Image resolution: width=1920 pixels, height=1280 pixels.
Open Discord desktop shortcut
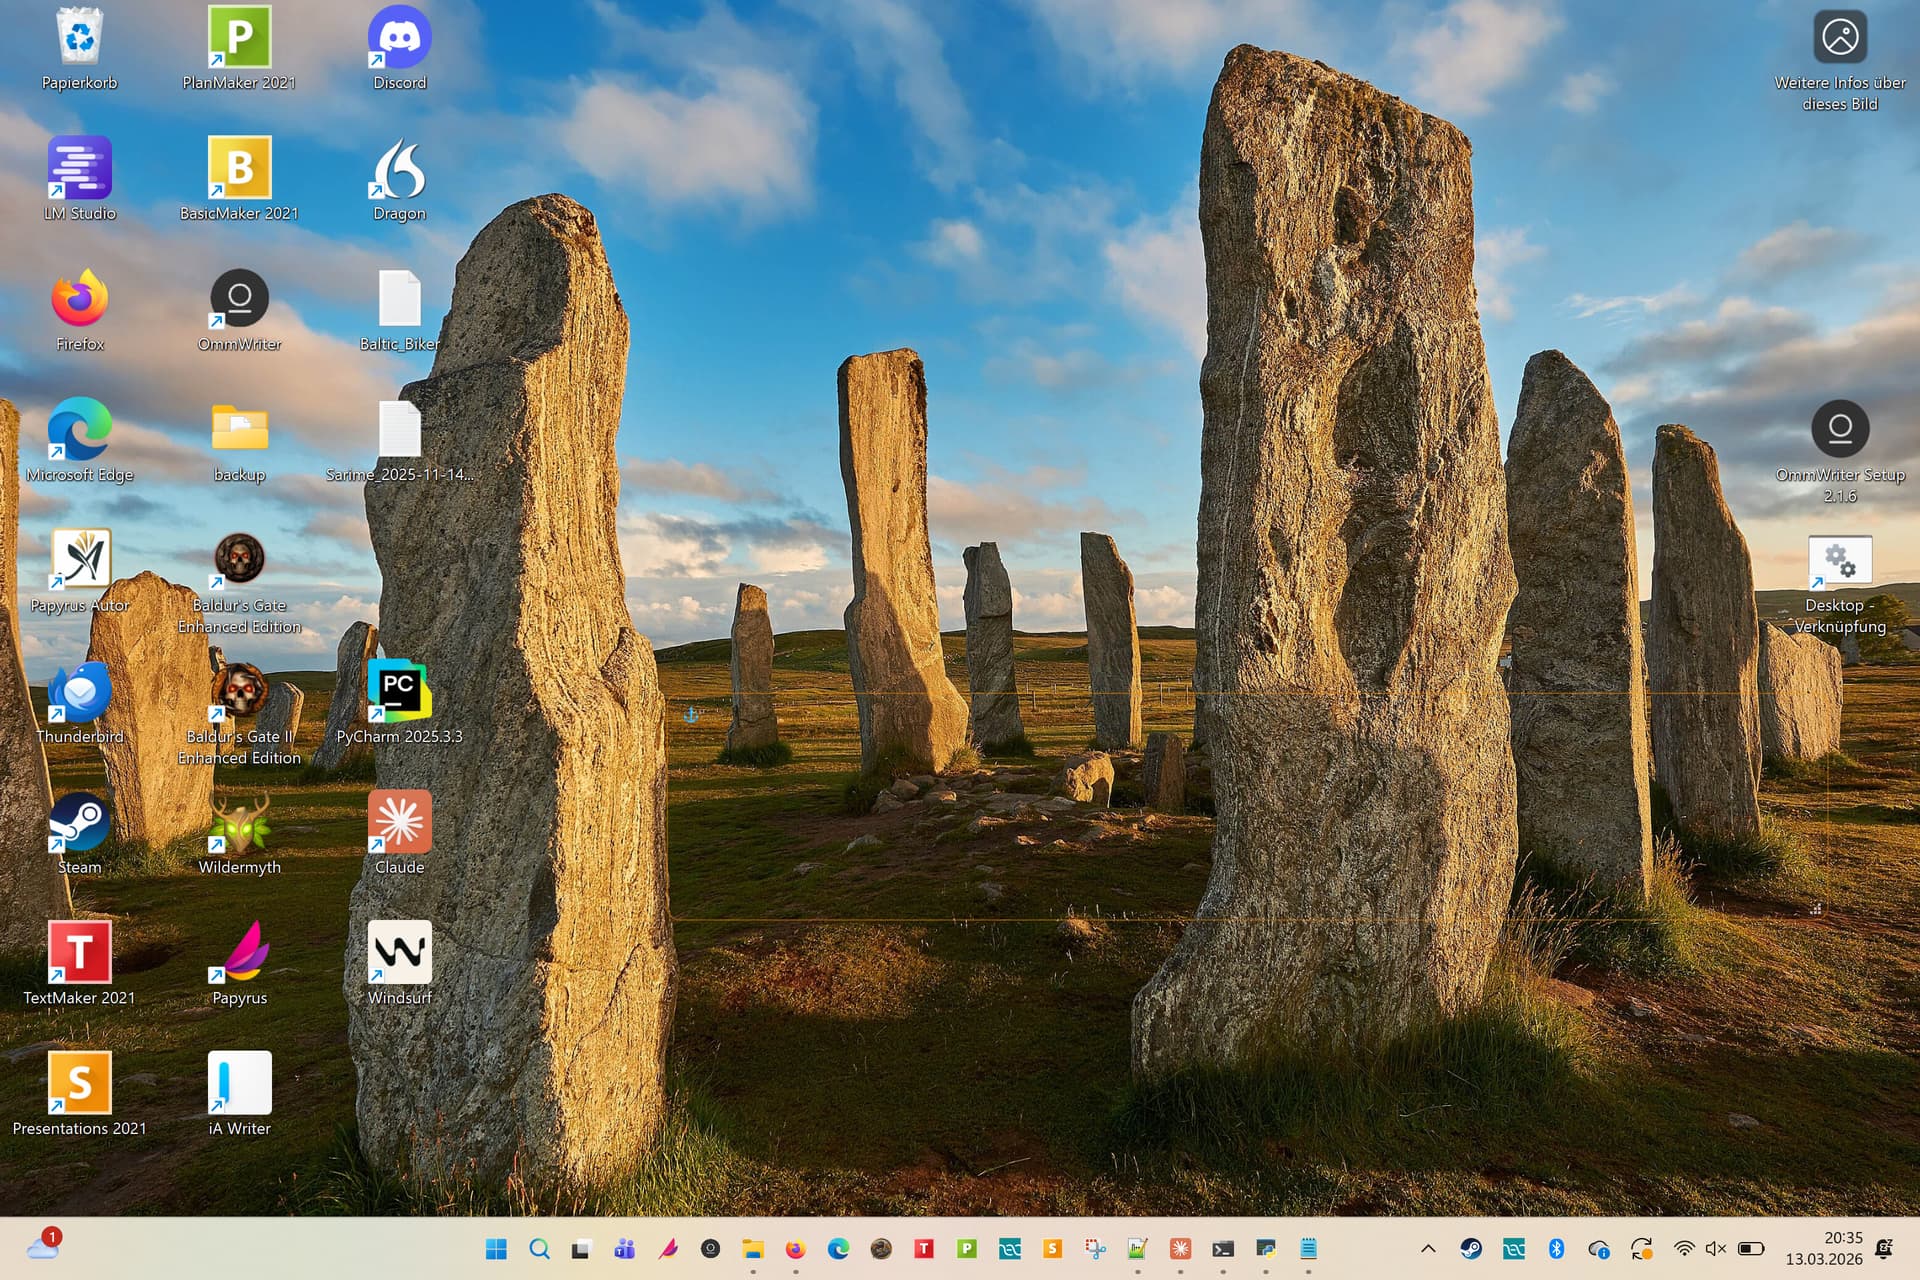(399, 39)
